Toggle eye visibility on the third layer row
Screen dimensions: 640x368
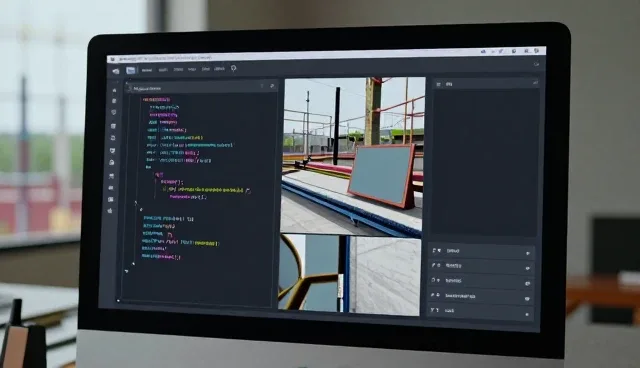point(528,284)
